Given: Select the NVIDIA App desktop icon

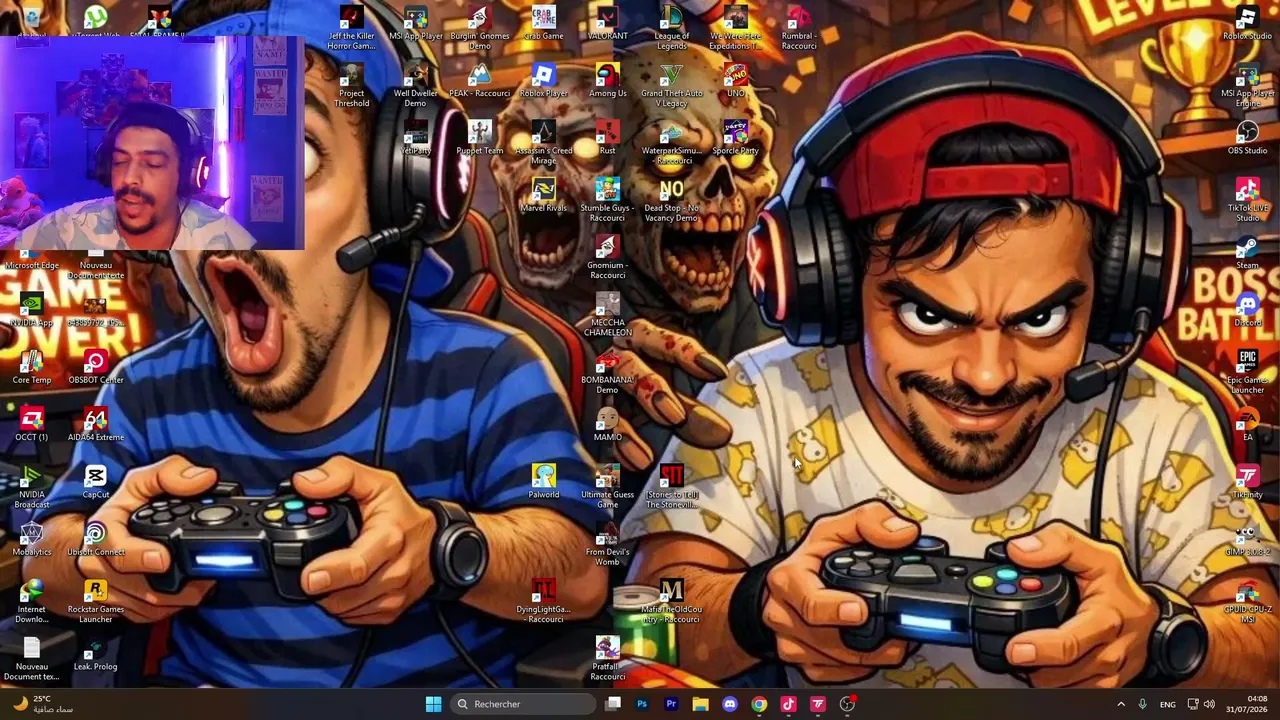Looking at the screenshot, I should coord(31,311).
